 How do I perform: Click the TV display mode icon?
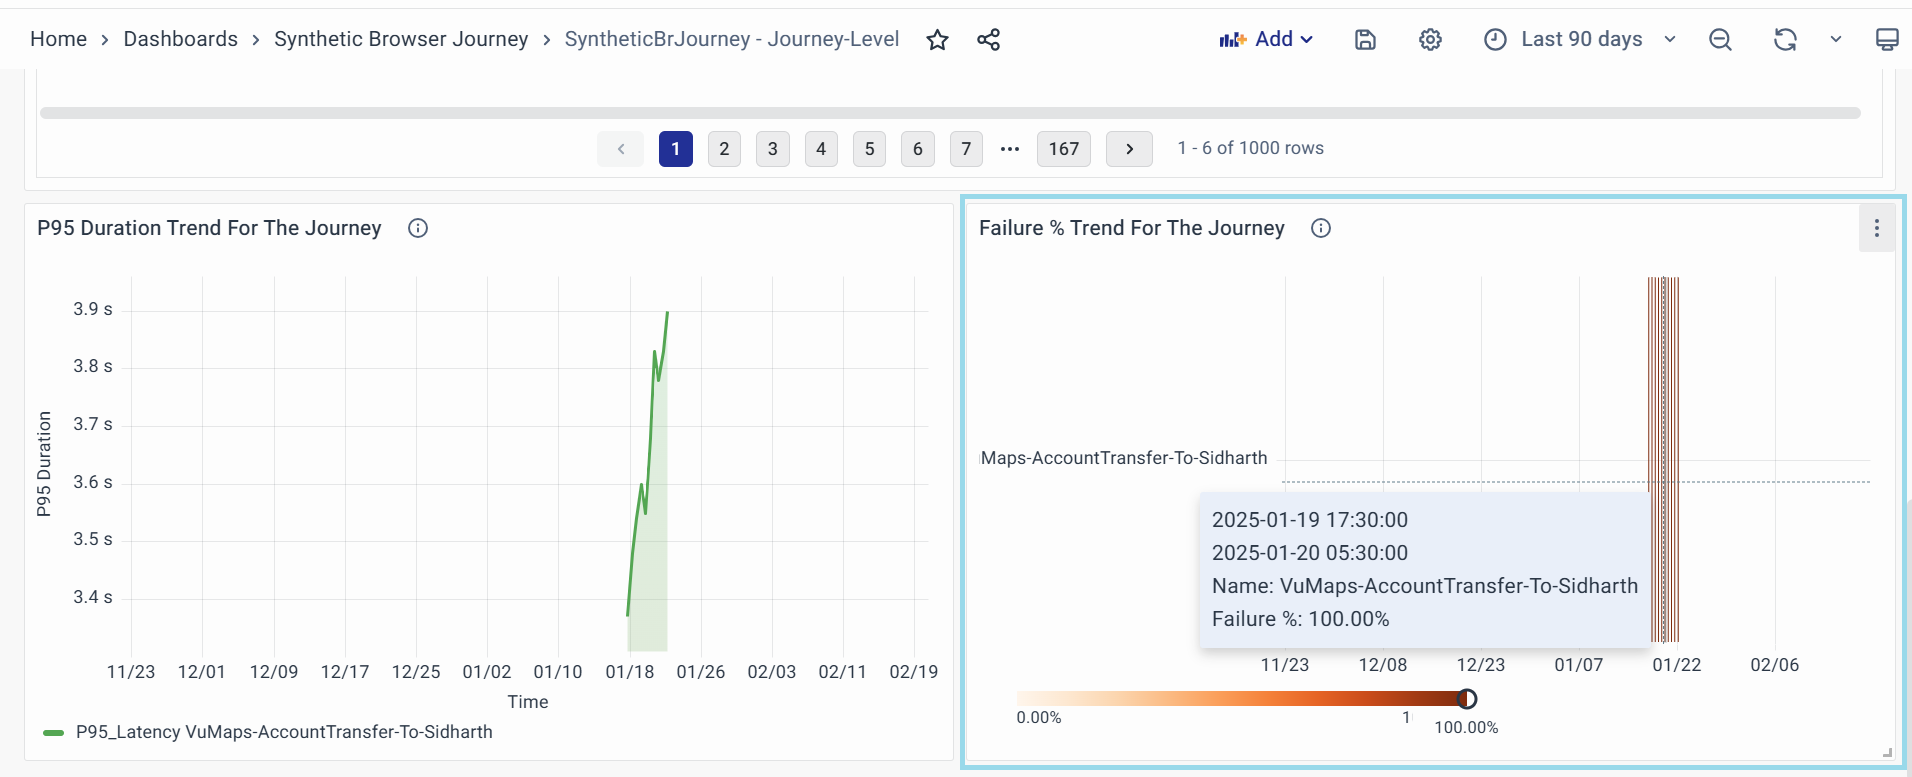(1886, 40)
